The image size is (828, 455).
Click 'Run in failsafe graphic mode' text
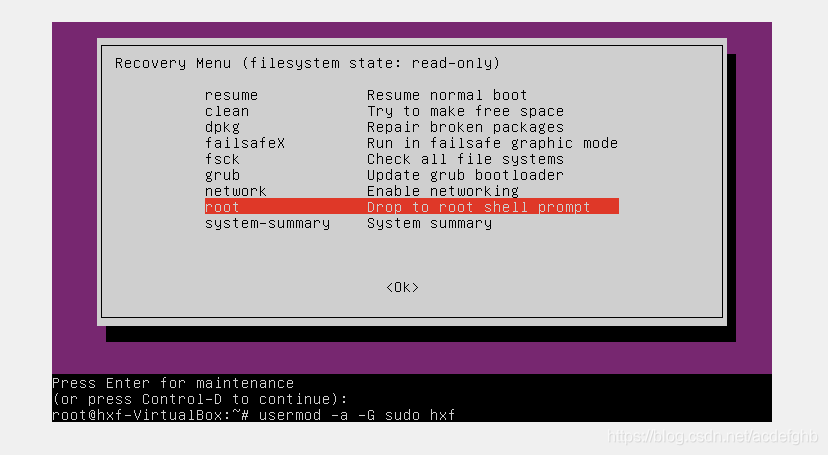492,143
